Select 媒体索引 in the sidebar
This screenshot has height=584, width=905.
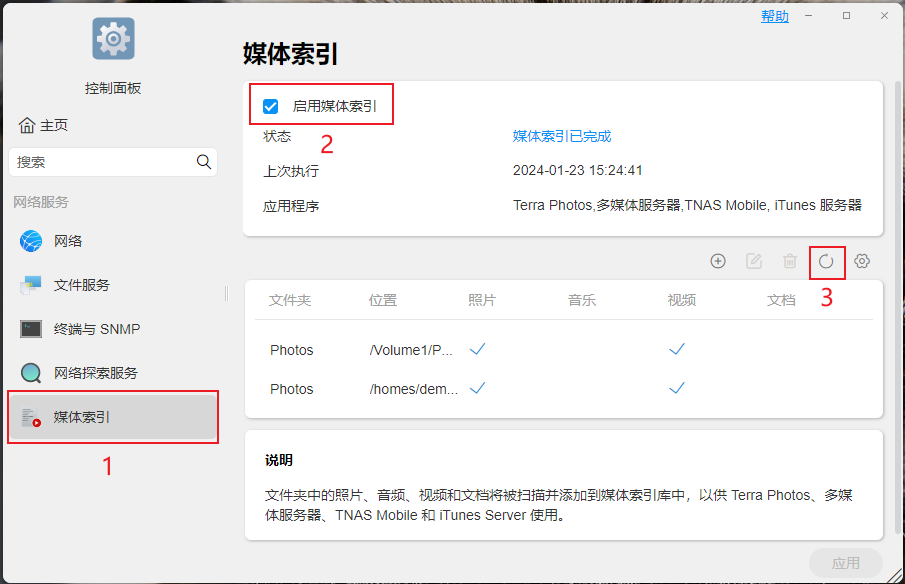coord(113,417)
